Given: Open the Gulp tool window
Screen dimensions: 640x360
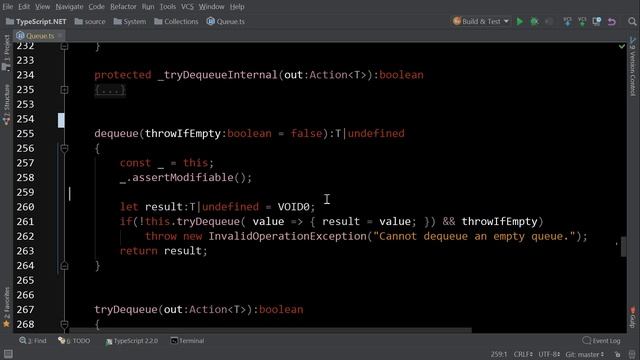Looking at the screenshot, I should (633, 318).
